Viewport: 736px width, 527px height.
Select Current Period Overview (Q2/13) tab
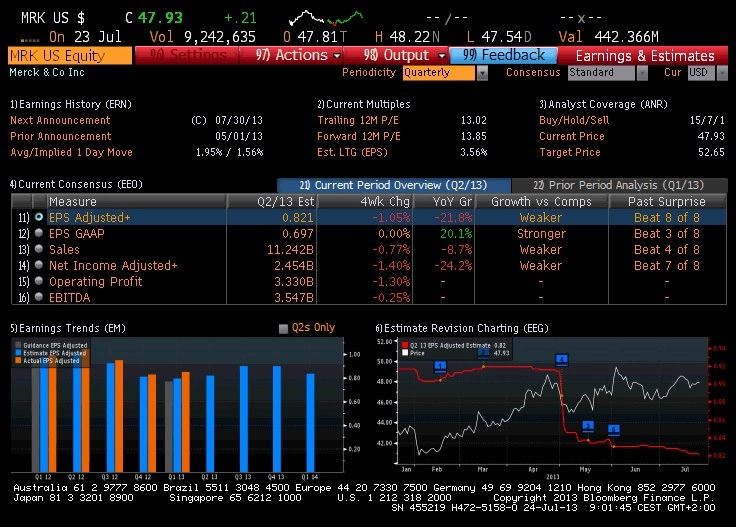coord(393,185)
